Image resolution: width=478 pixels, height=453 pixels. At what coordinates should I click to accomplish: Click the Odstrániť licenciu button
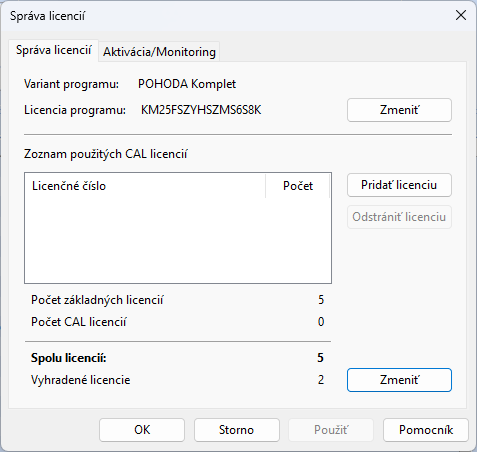tap(399, 217)
